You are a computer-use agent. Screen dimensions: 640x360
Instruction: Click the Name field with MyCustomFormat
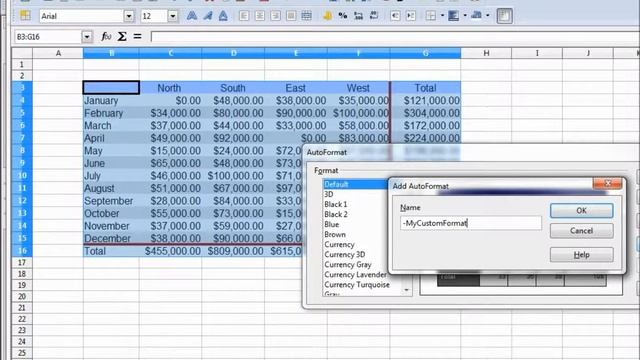471,223
